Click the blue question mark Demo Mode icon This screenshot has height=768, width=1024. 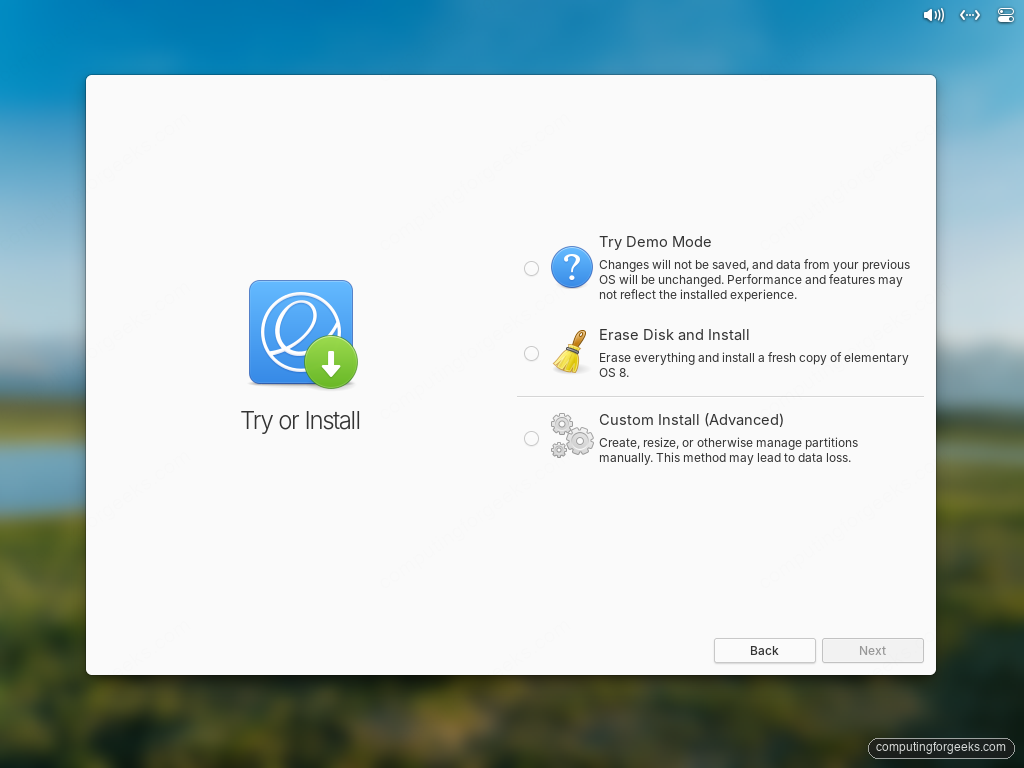[x=571, y=267]
